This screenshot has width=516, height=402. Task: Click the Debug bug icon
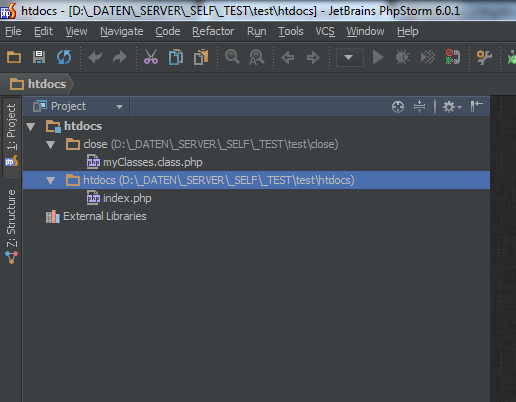click(403, 57)
